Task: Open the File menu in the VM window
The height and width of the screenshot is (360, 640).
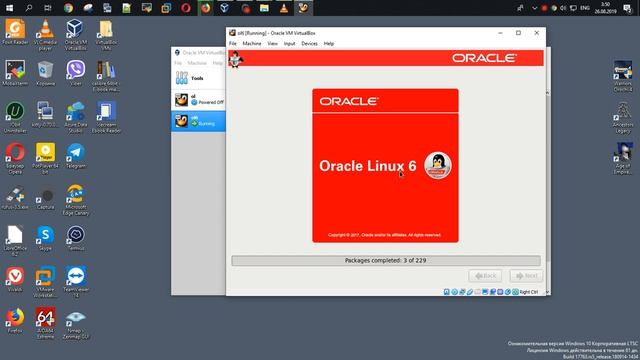Action: click(233, 43)
